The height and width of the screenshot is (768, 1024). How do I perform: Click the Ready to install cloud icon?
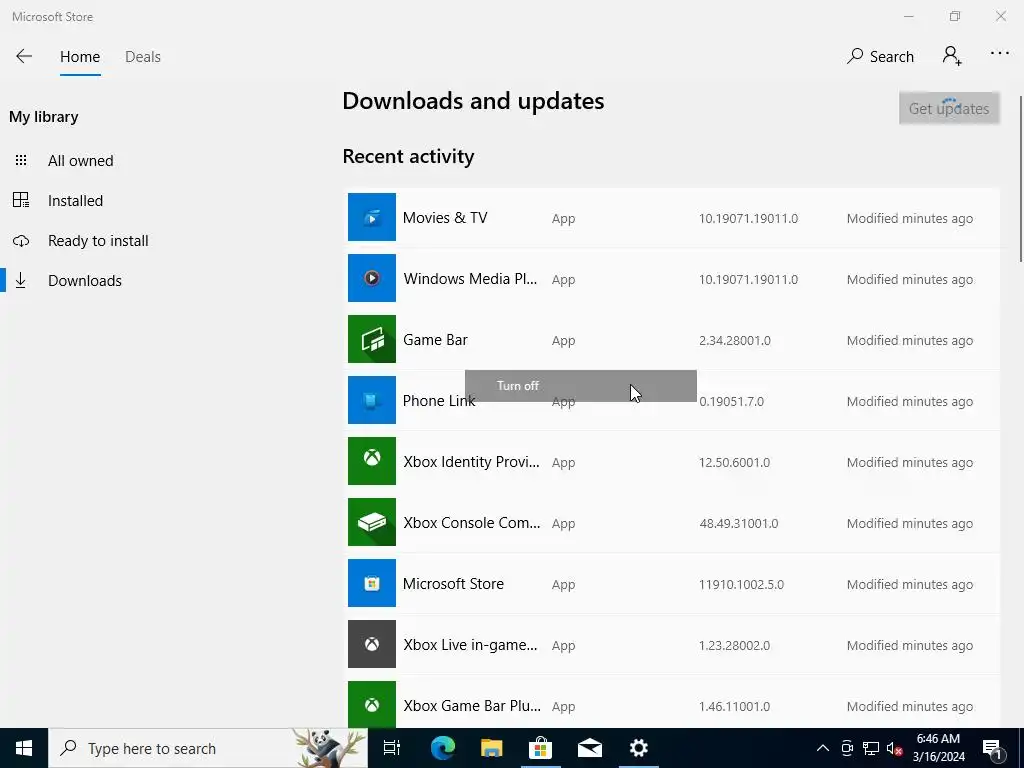tap(21, 241)
